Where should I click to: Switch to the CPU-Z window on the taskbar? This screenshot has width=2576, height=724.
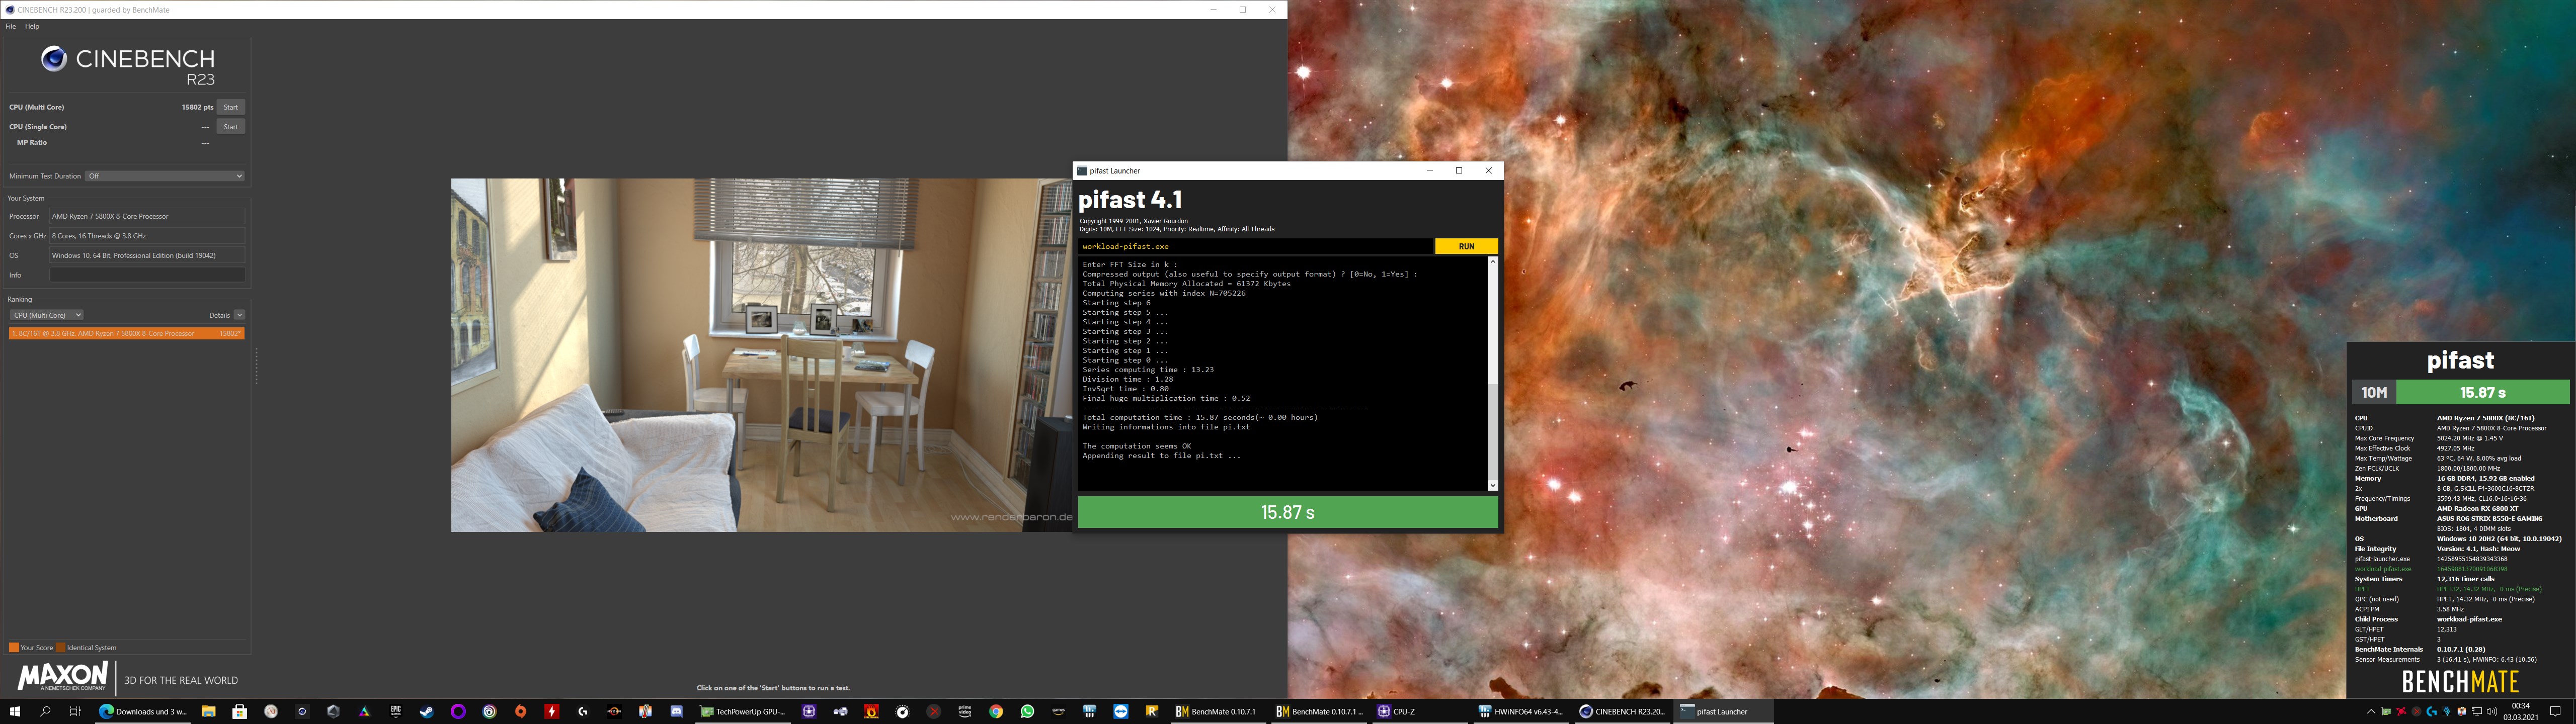tap(1421, 712)
